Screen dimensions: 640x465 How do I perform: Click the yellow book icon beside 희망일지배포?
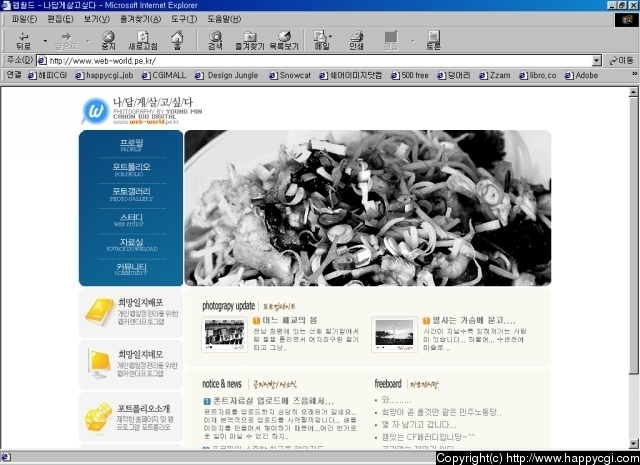pos(99,312)
